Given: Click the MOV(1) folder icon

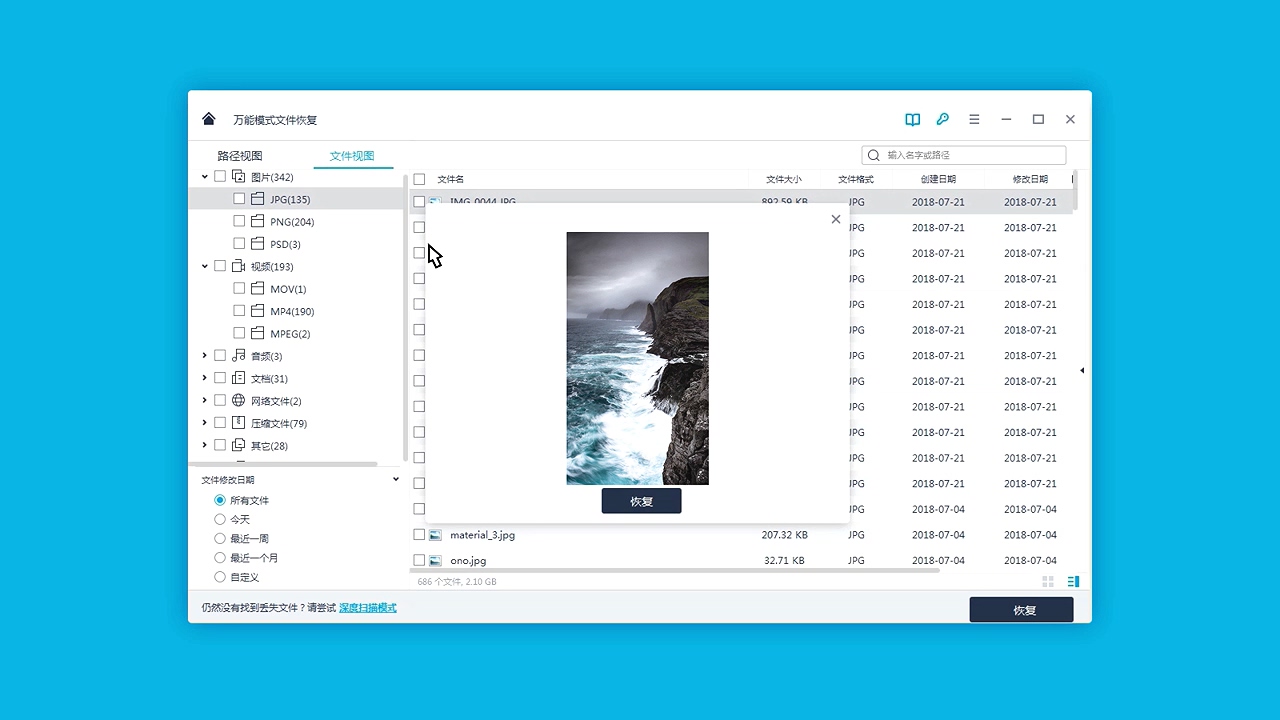Looking at the screenshot, I should coord(258,289).
